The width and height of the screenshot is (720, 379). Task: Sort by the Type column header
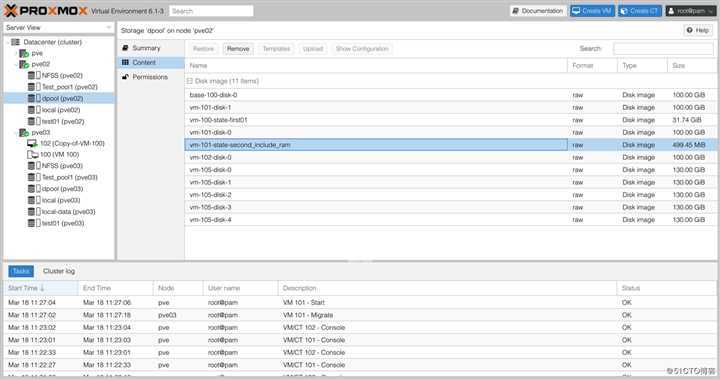(x=642, y=66)
